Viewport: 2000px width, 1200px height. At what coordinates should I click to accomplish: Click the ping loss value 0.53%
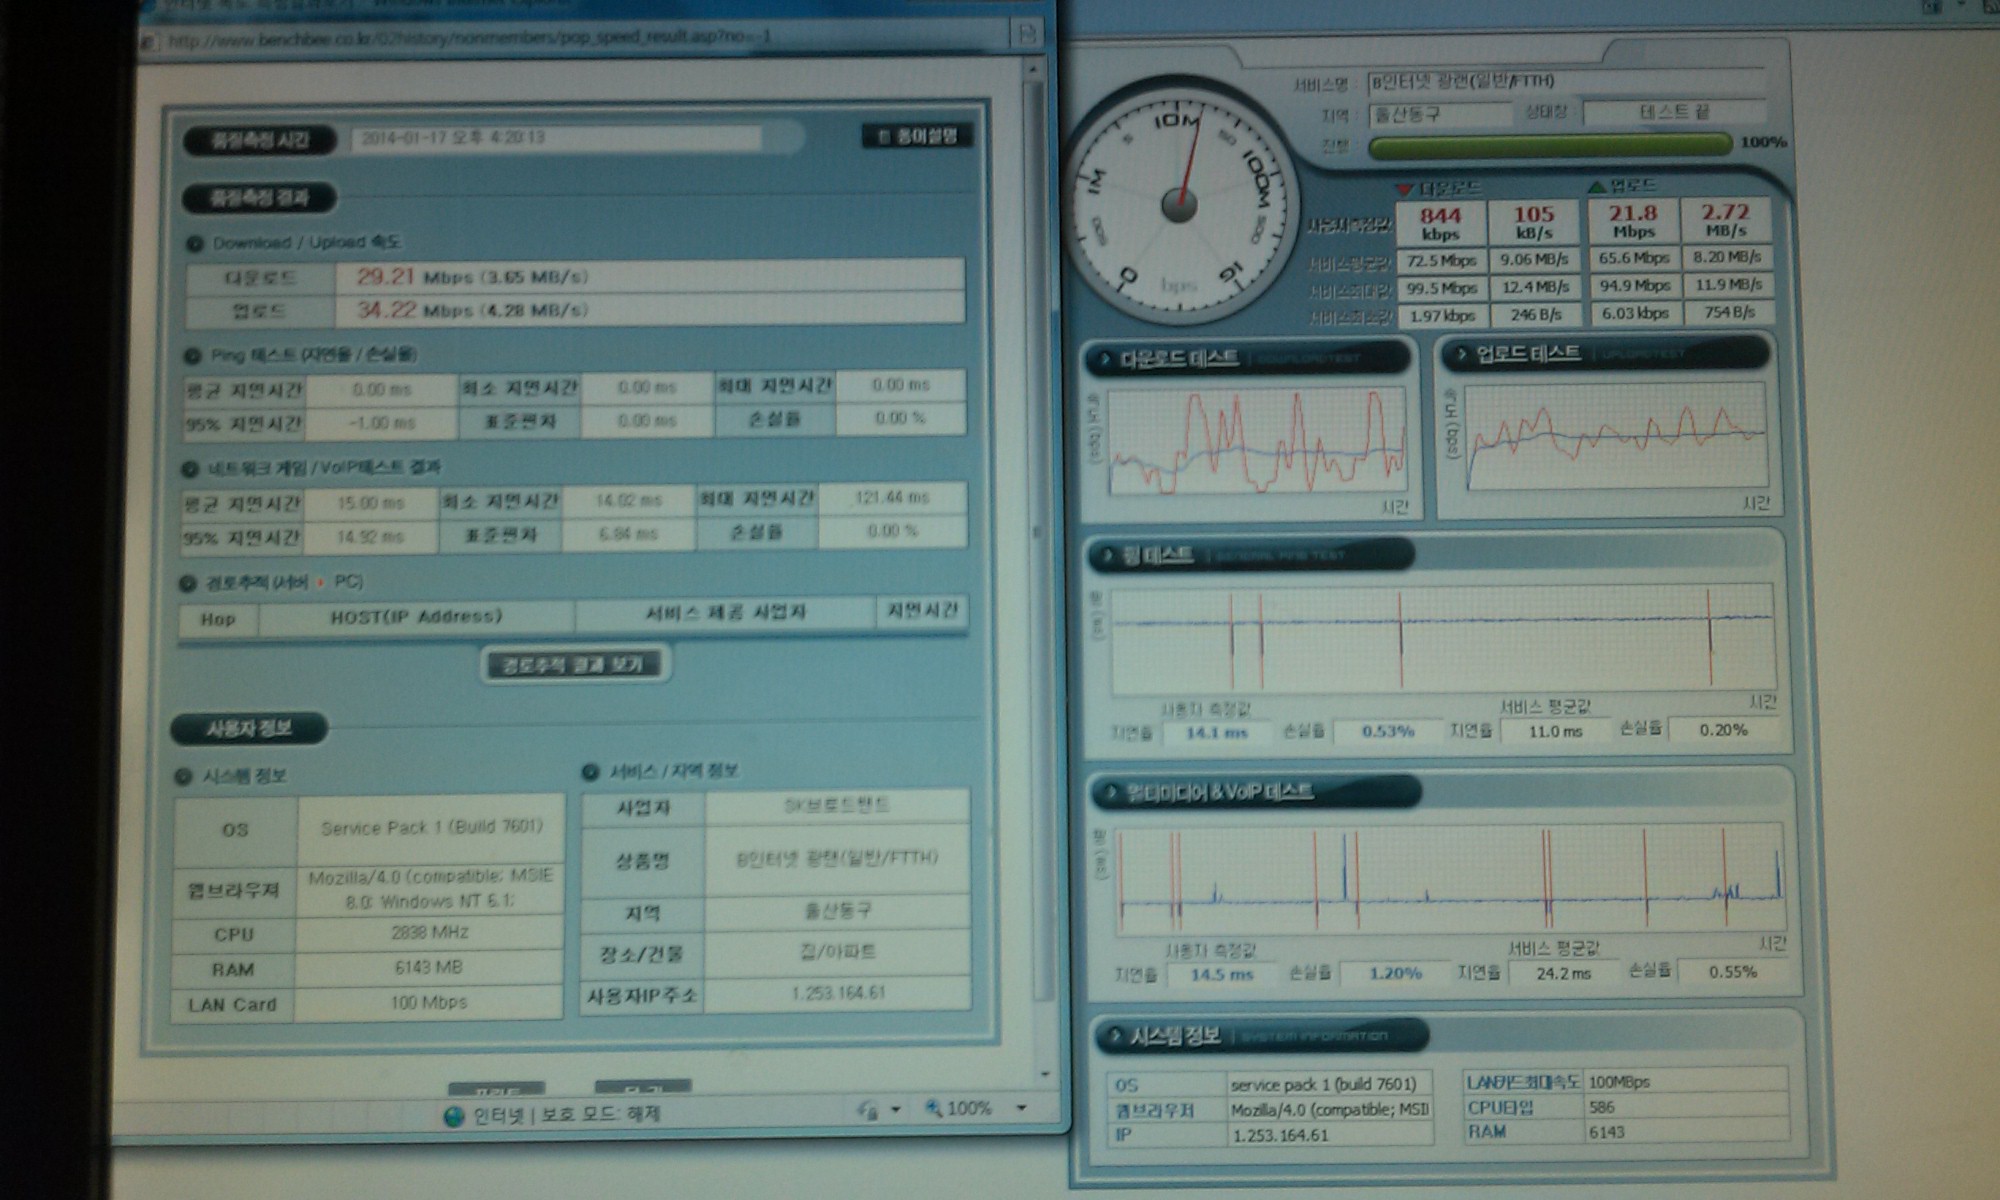point(1388,732)
